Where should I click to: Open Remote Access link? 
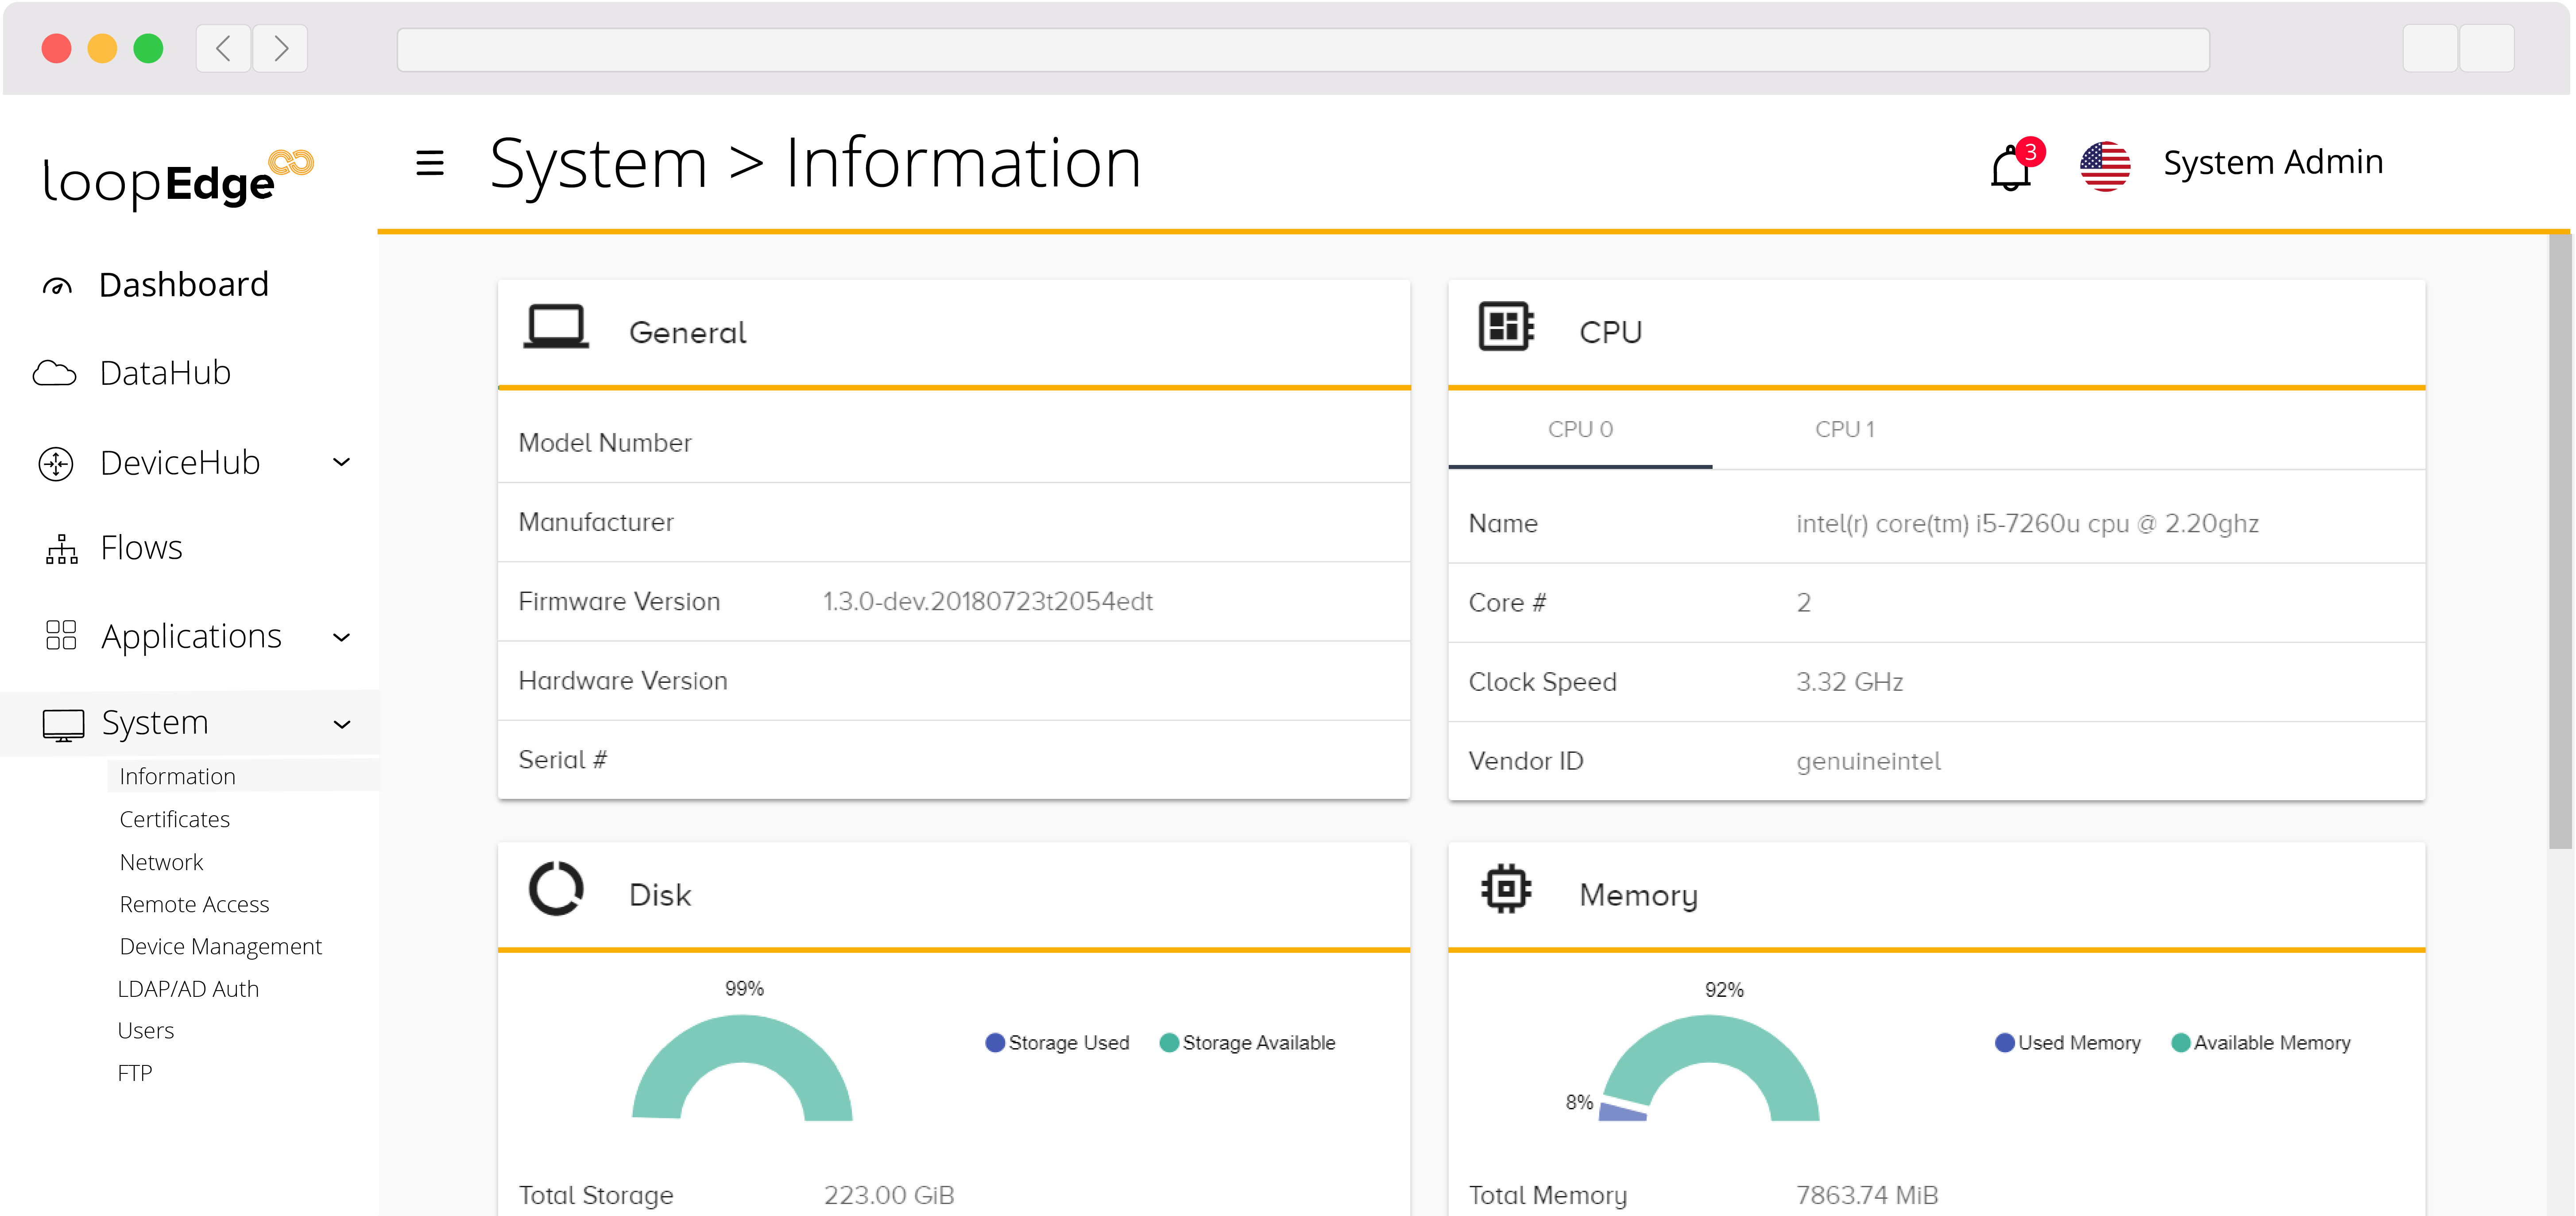click(x=195, y=905)
